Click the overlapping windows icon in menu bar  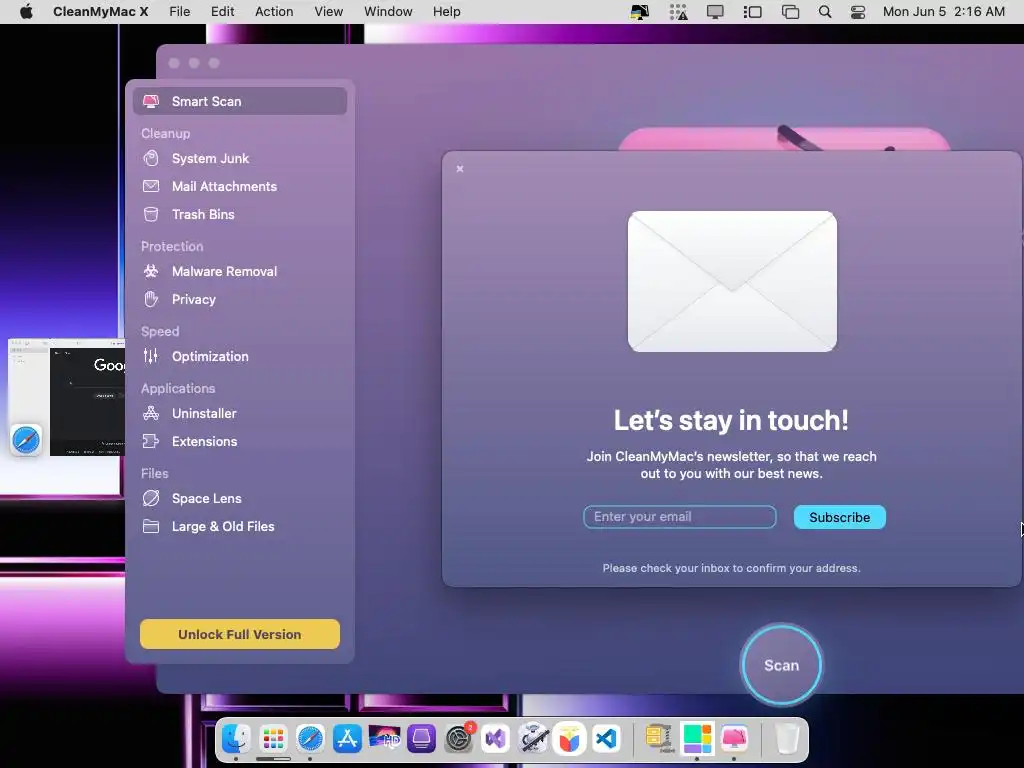pyautogui.click(x=790, y=12)
